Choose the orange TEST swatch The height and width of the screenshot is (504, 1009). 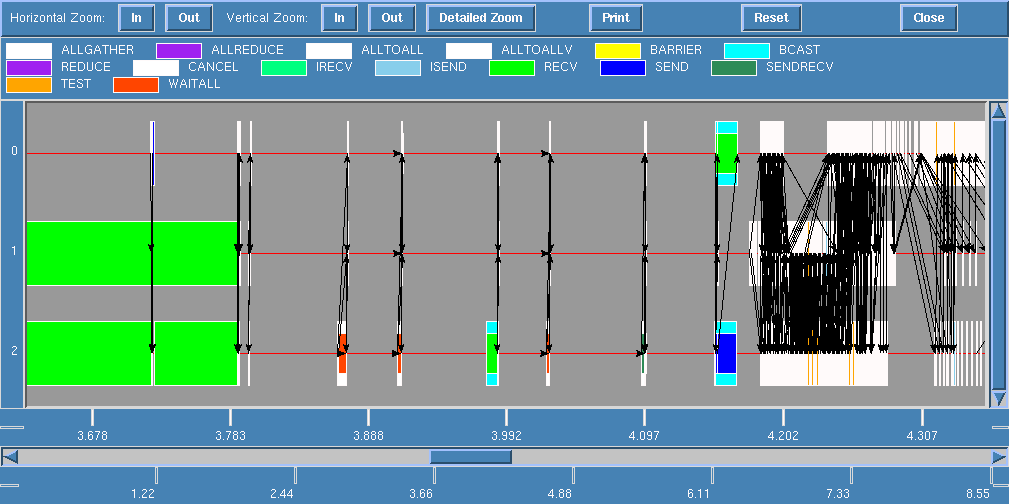[29, 85]
